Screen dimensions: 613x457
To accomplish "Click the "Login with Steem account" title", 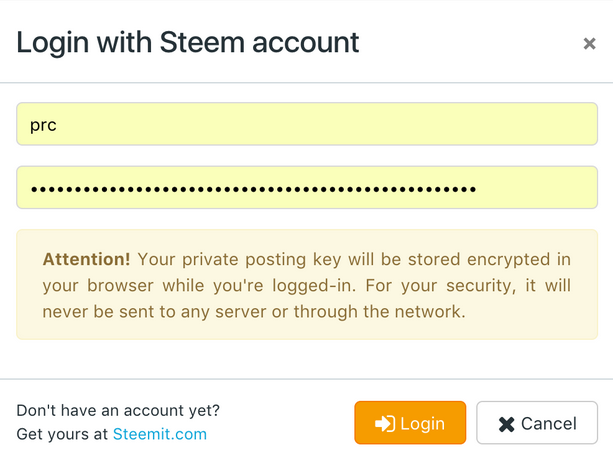I will (x=188, y=43).
